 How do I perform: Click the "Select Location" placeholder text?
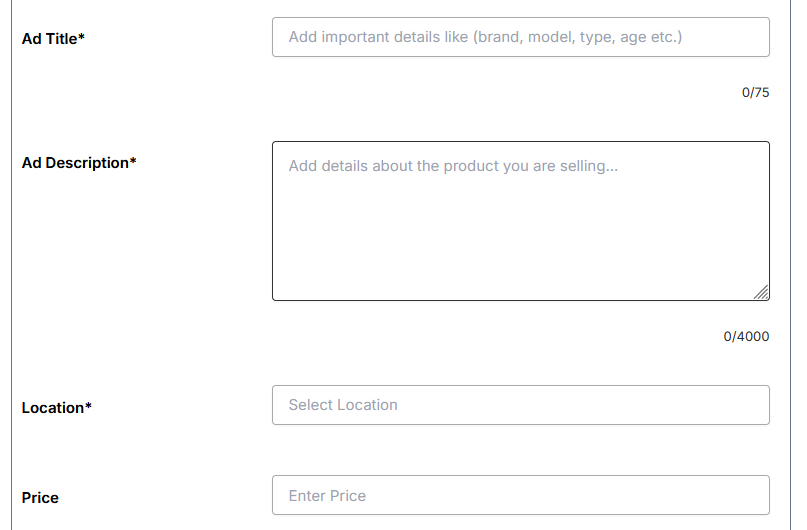pyautogui.click(x=343, y=405)
